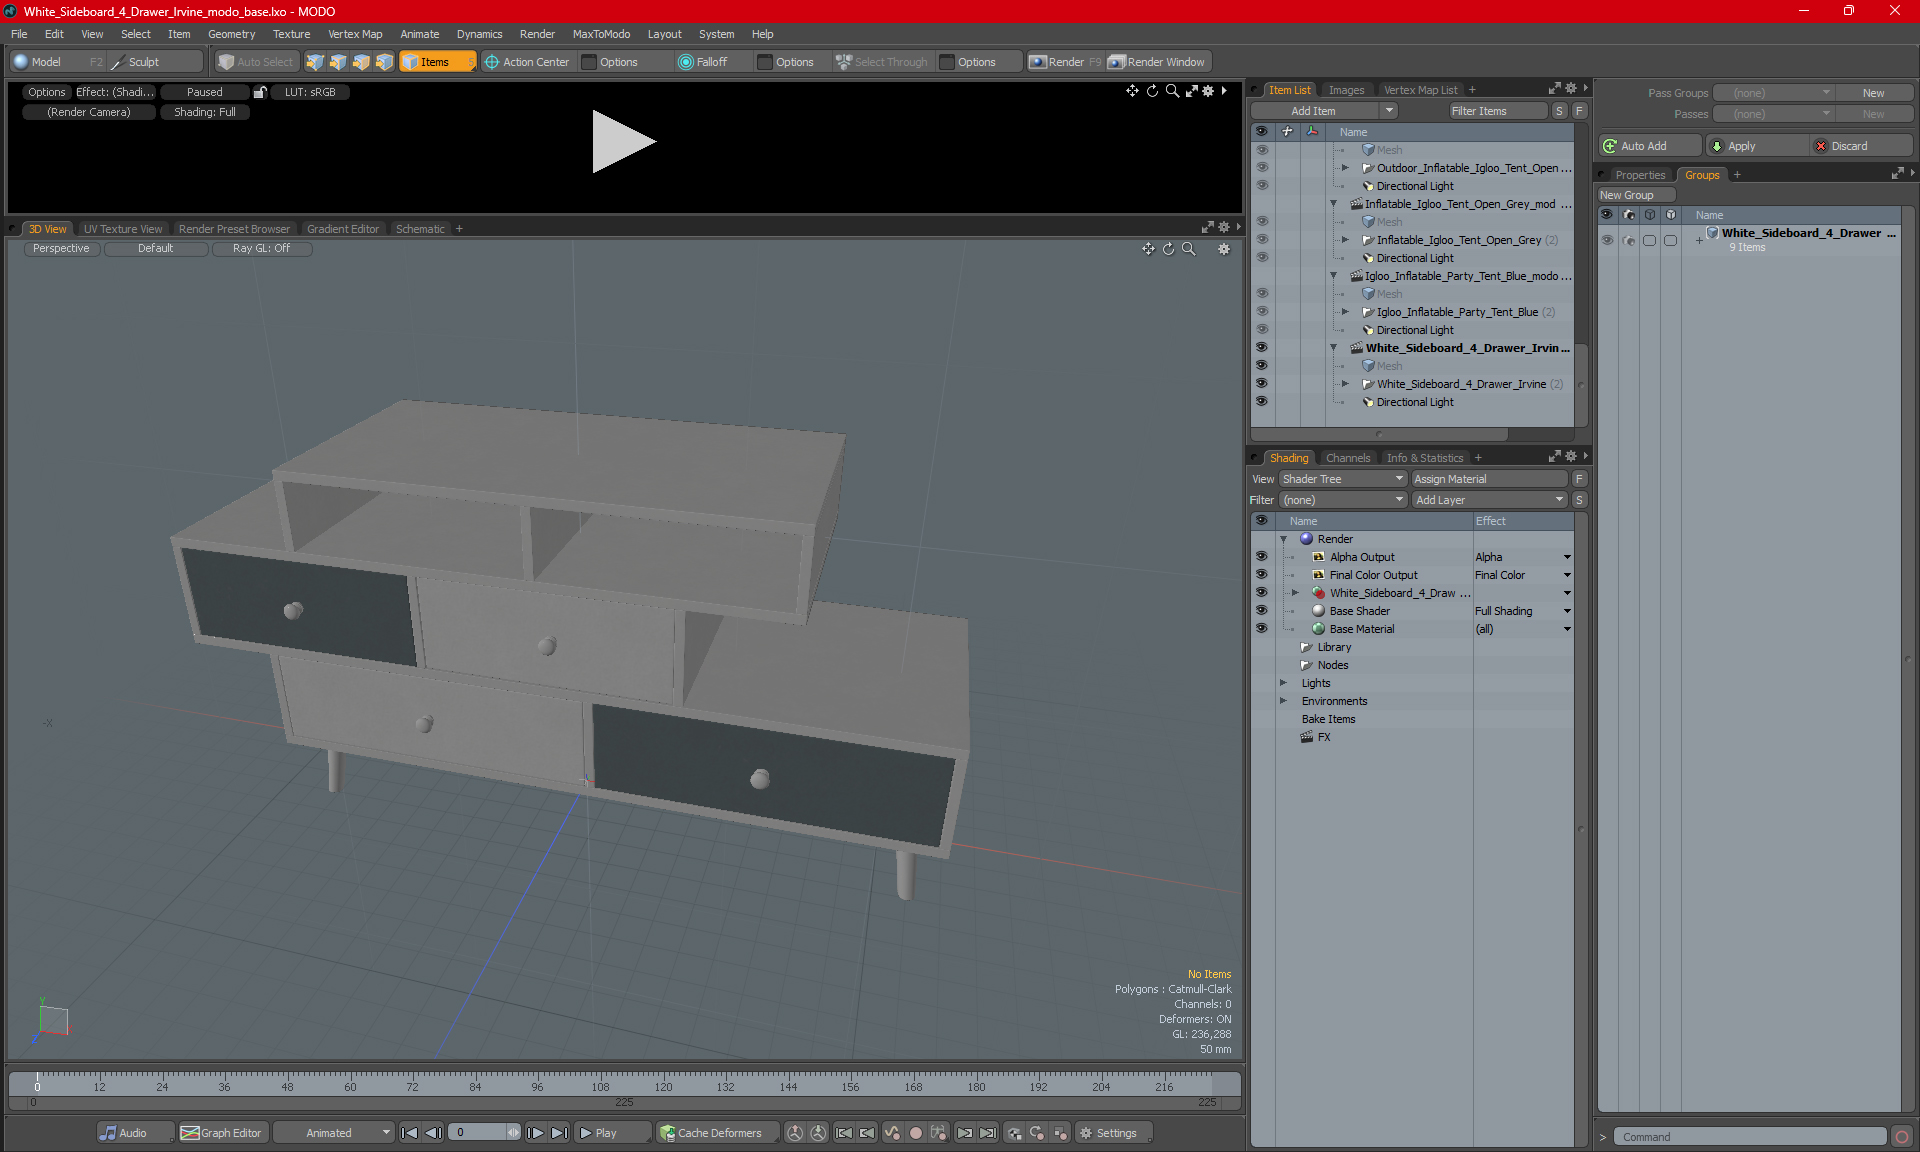Click the Auto Add button

point(1649,146)
